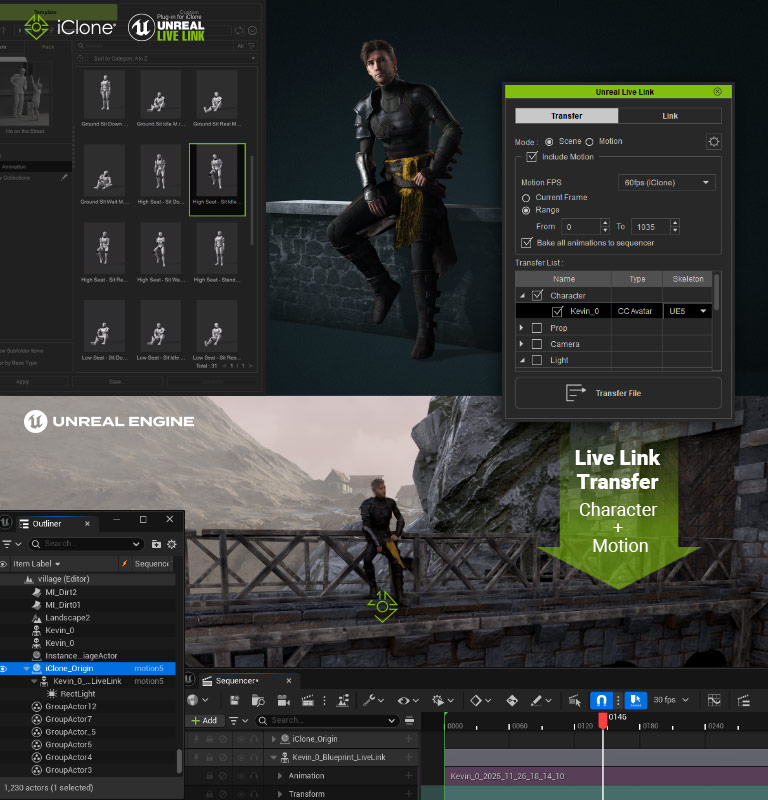Open the Sequencer 30 fps dropdown
Image resolution: width=768 pixels, height=800 pixels.
click(671, 700)
